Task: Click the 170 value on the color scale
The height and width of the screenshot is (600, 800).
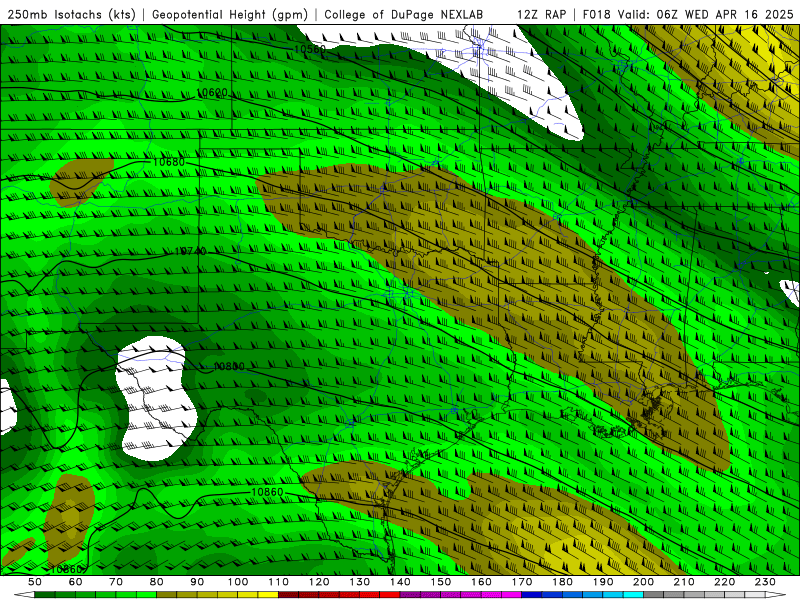Action: pyautogui.click(x=522, y=582)
